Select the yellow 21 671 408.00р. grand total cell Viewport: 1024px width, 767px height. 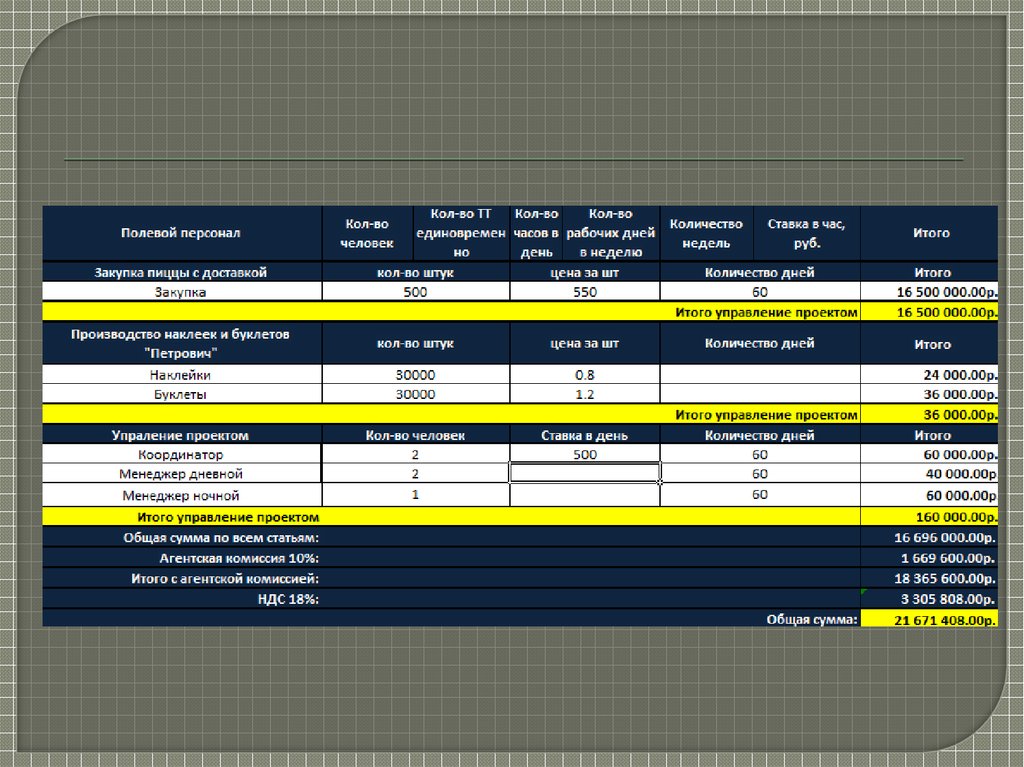coord(929,620)
